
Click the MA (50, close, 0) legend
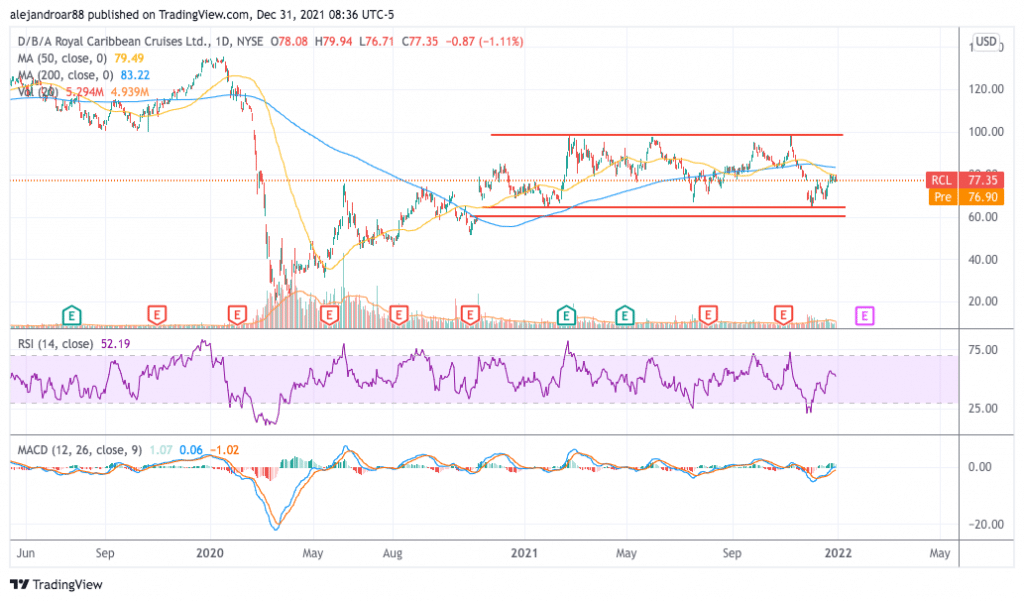tap(62, 59)
